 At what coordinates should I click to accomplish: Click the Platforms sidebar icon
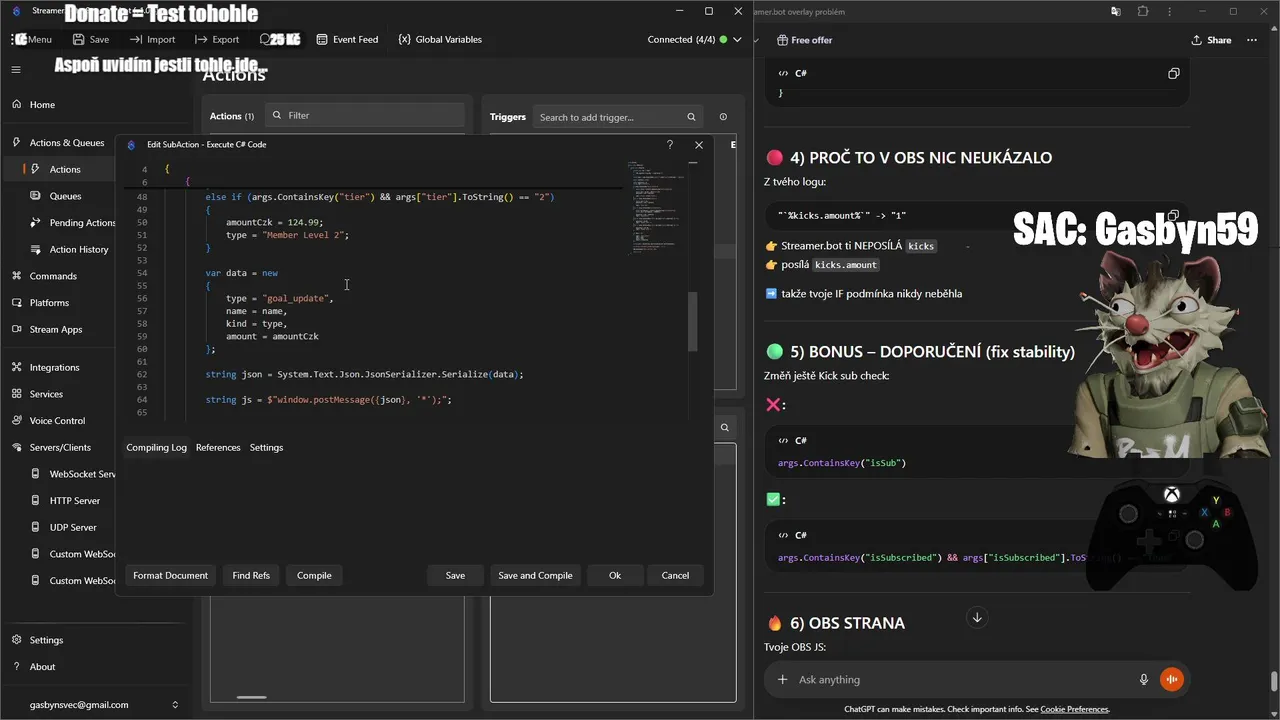click(x=17, y=303)
